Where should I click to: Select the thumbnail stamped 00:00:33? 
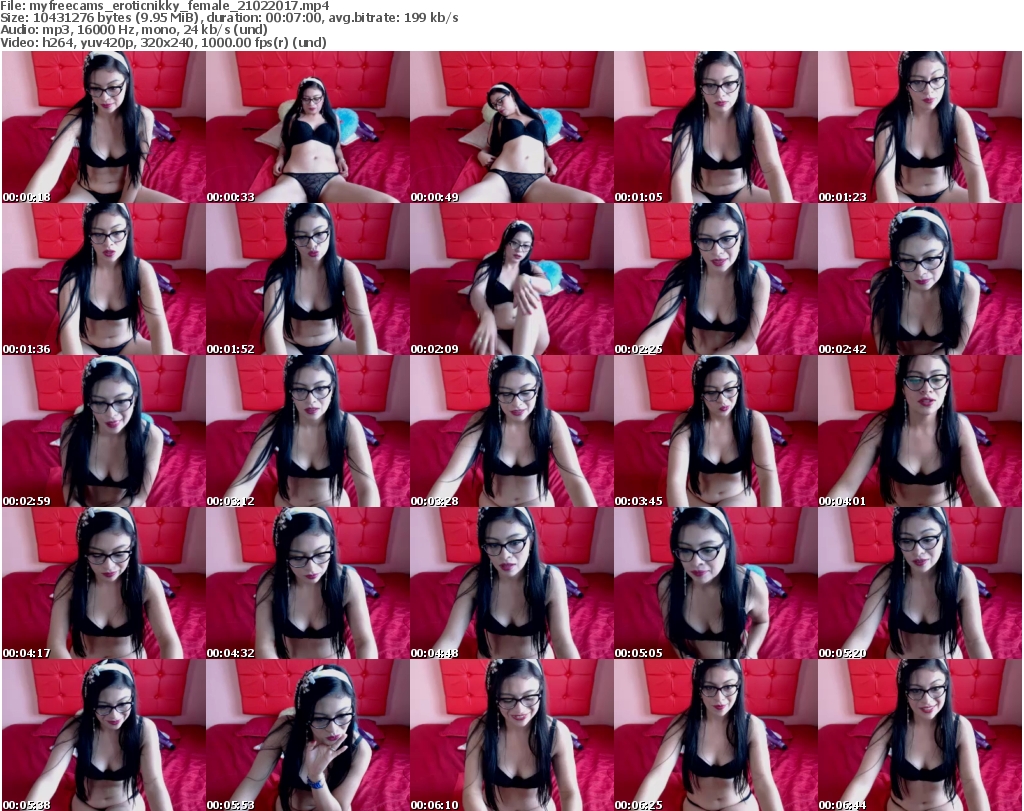click(x=308, y=127)
